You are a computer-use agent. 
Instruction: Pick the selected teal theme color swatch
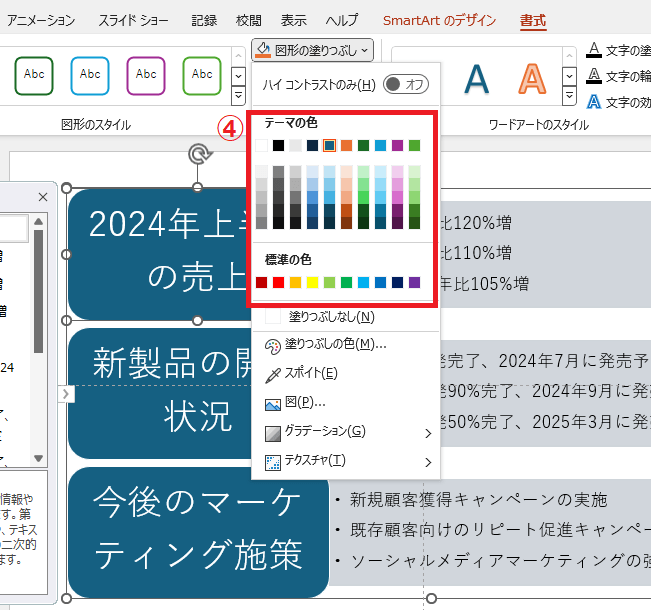tap(329, 146)
